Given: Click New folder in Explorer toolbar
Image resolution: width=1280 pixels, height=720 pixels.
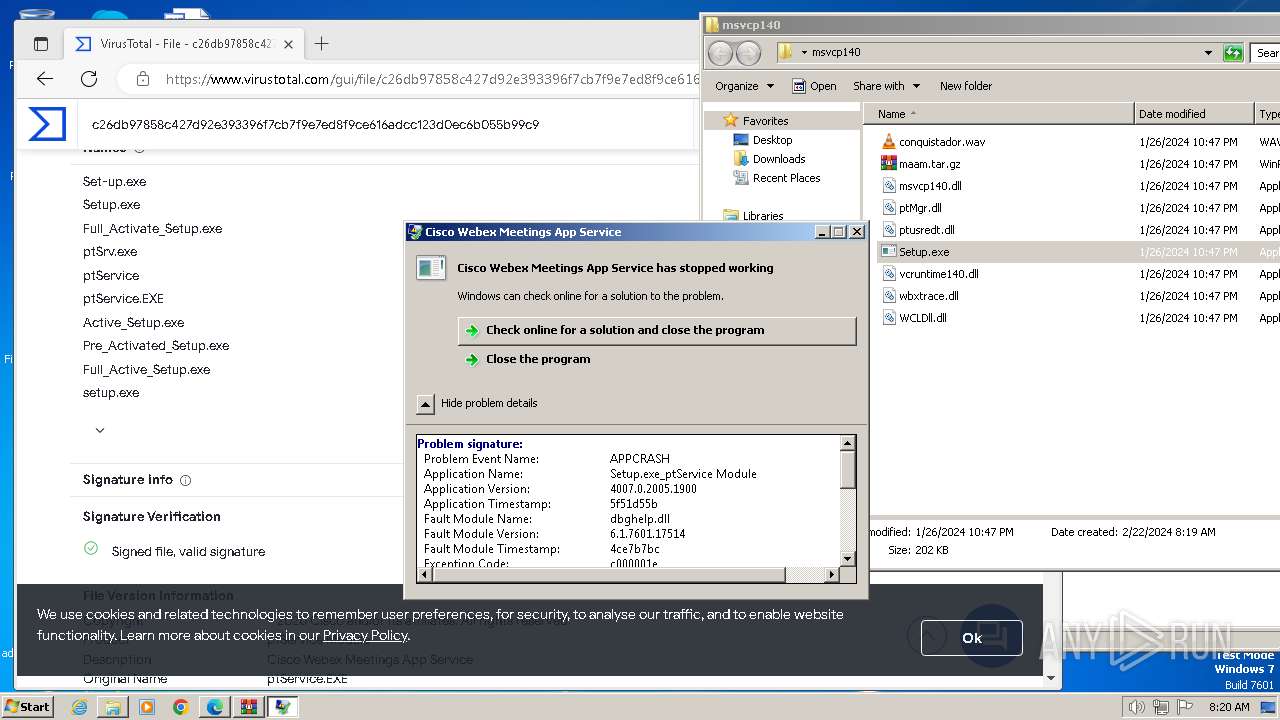Looking at the screenshot, I should pos(966,86).
